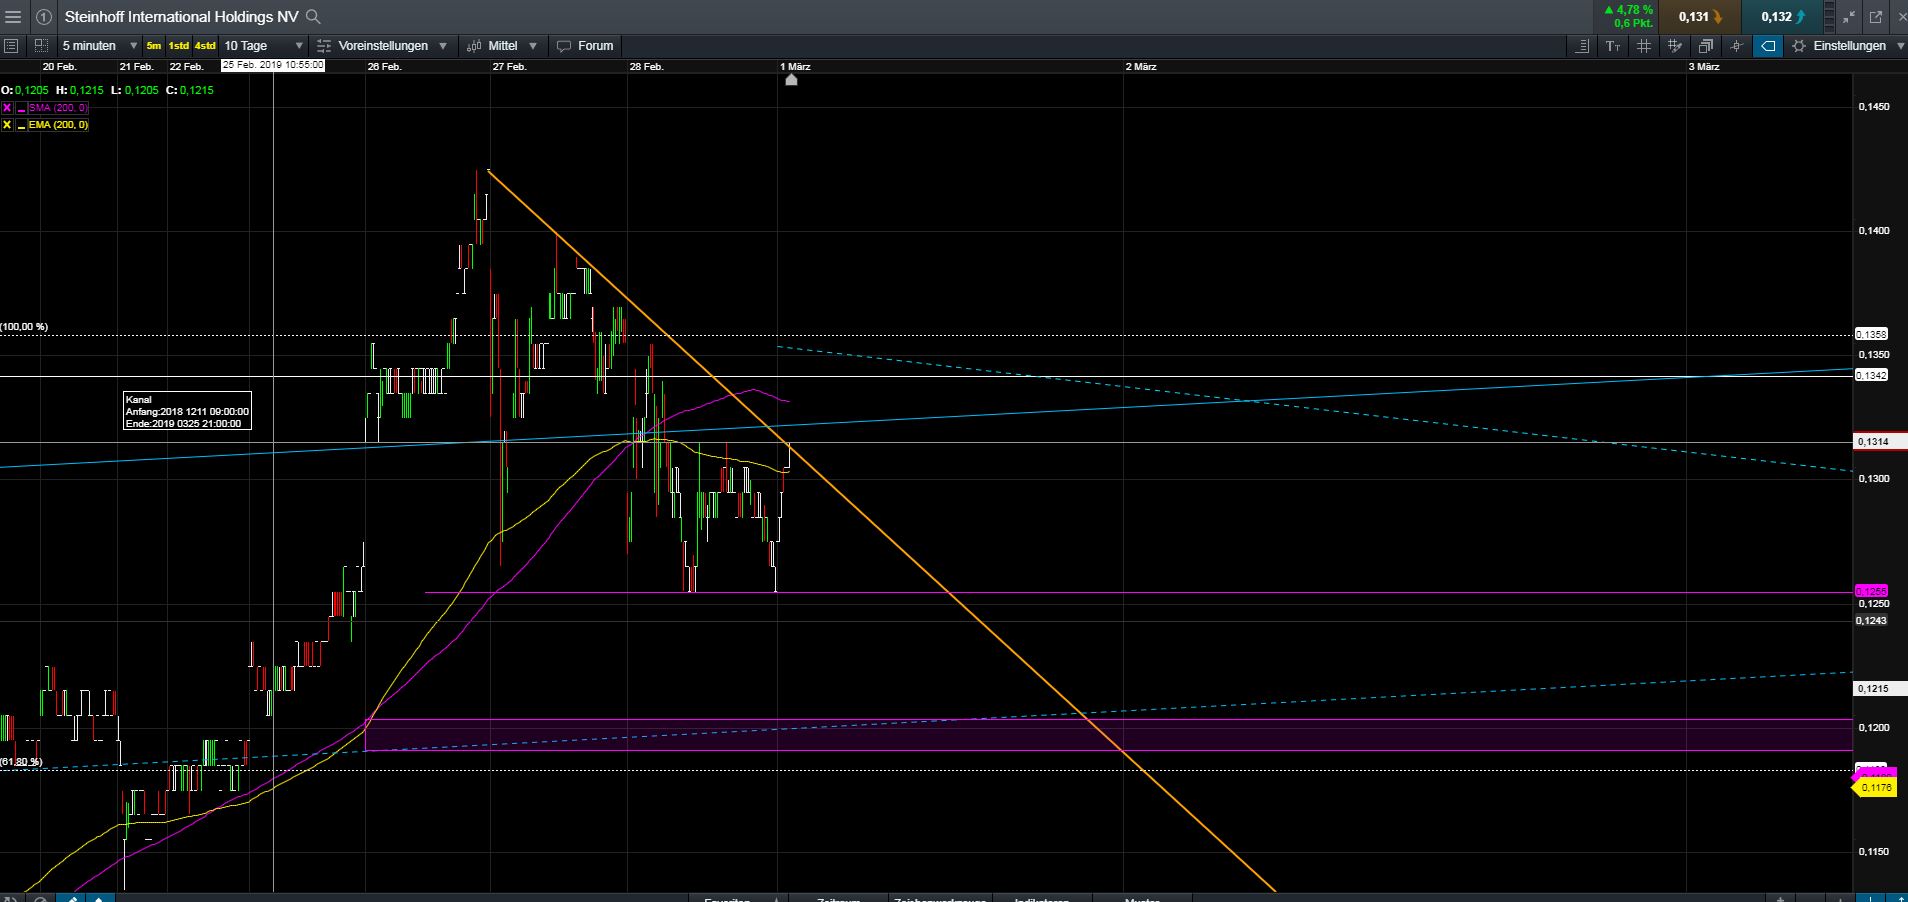Enable the 4std timeframe preset
Screen dimensions: 1908x902
point(203,46)
